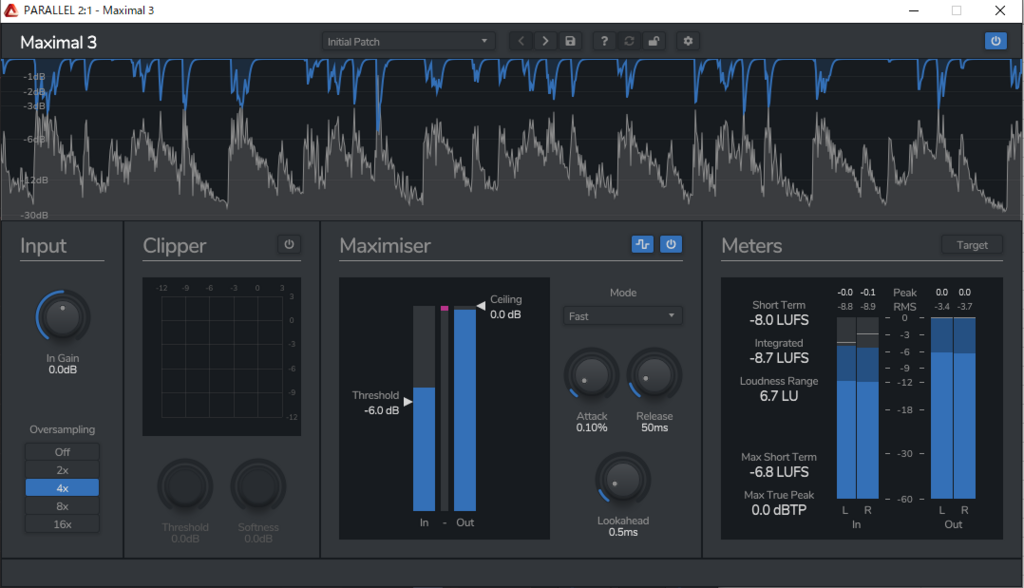Image resolution: width=1024 pixels, height=588 pixels.
Task: Click the Maximiser Threshold arrow handle
Action: [408, 401]
